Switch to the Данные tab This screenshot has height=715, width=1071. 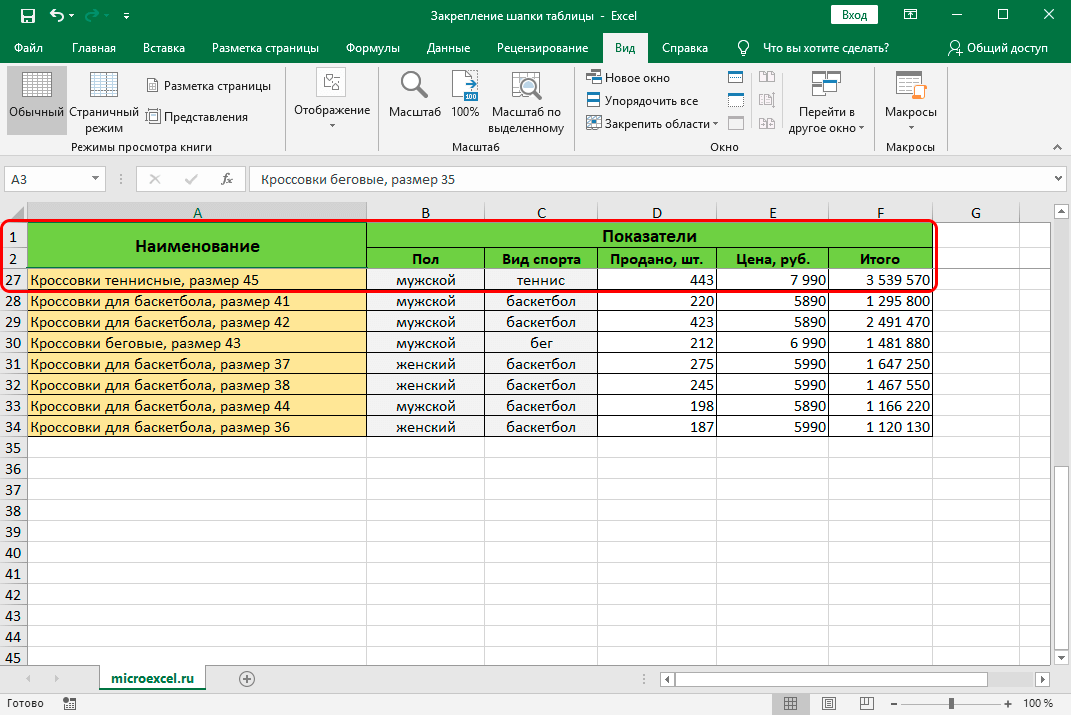pyautogui.click(x=448, y=48)
